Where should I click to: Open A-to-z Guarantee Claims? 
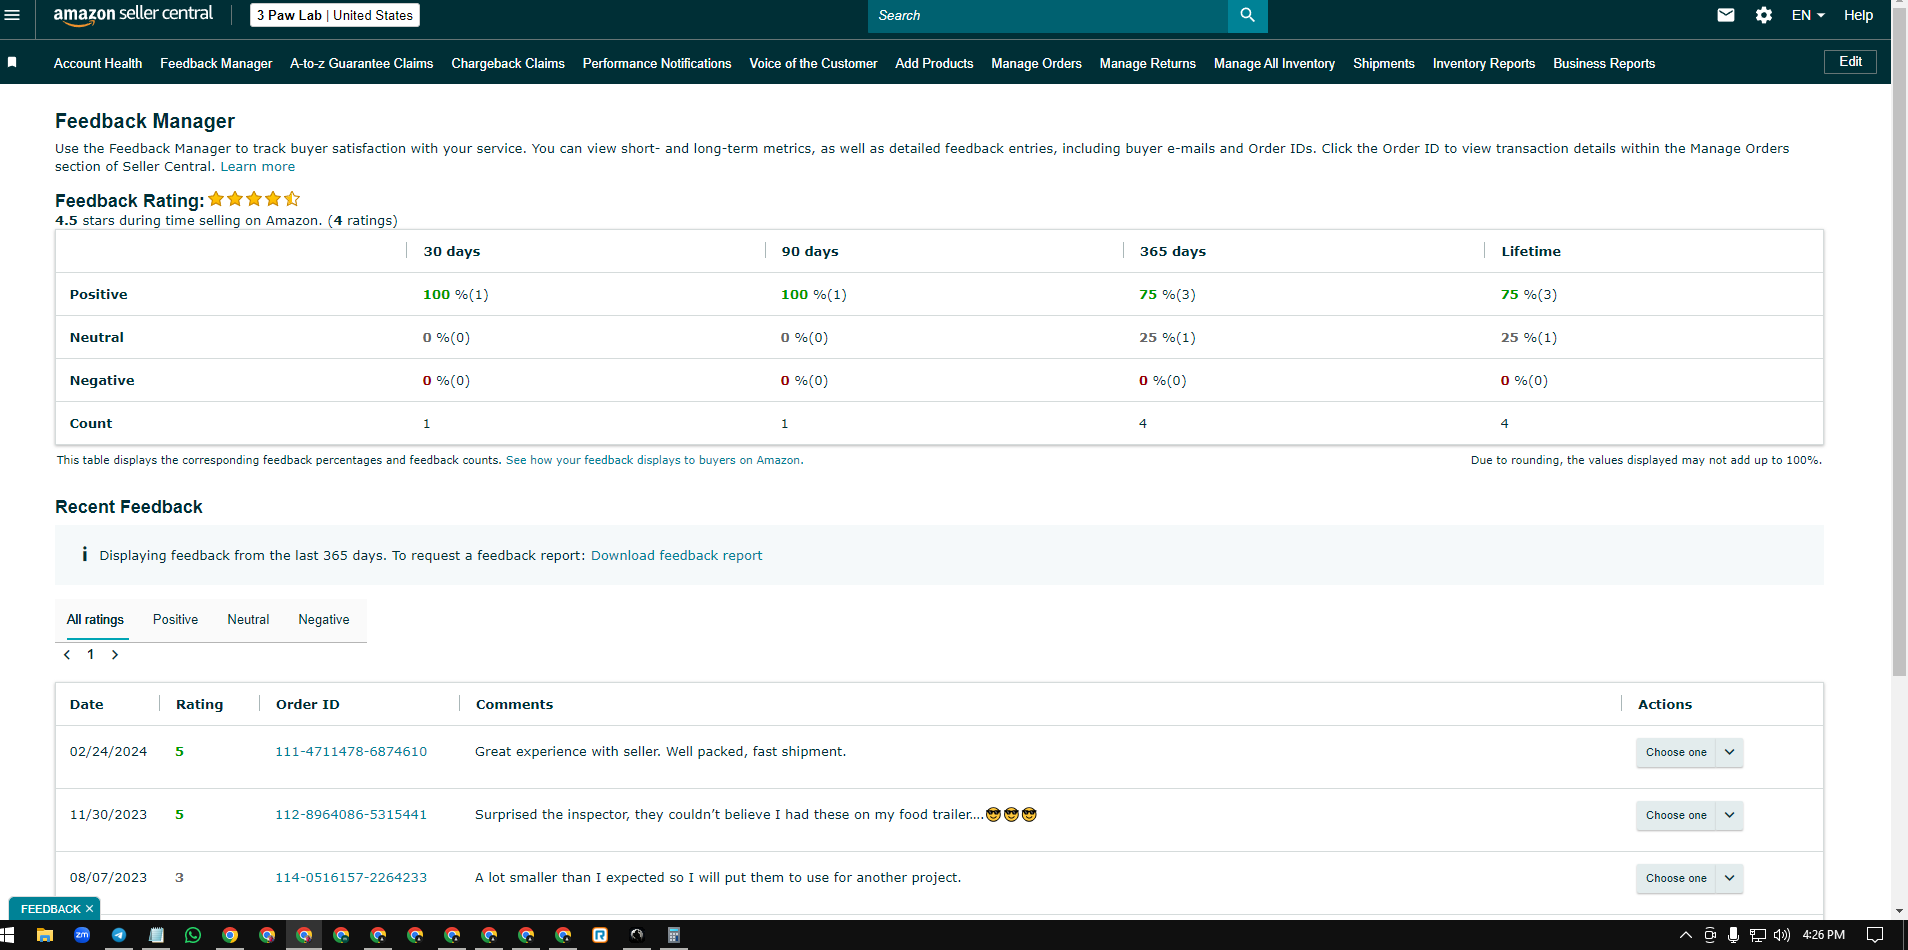(x=362, y=63)
